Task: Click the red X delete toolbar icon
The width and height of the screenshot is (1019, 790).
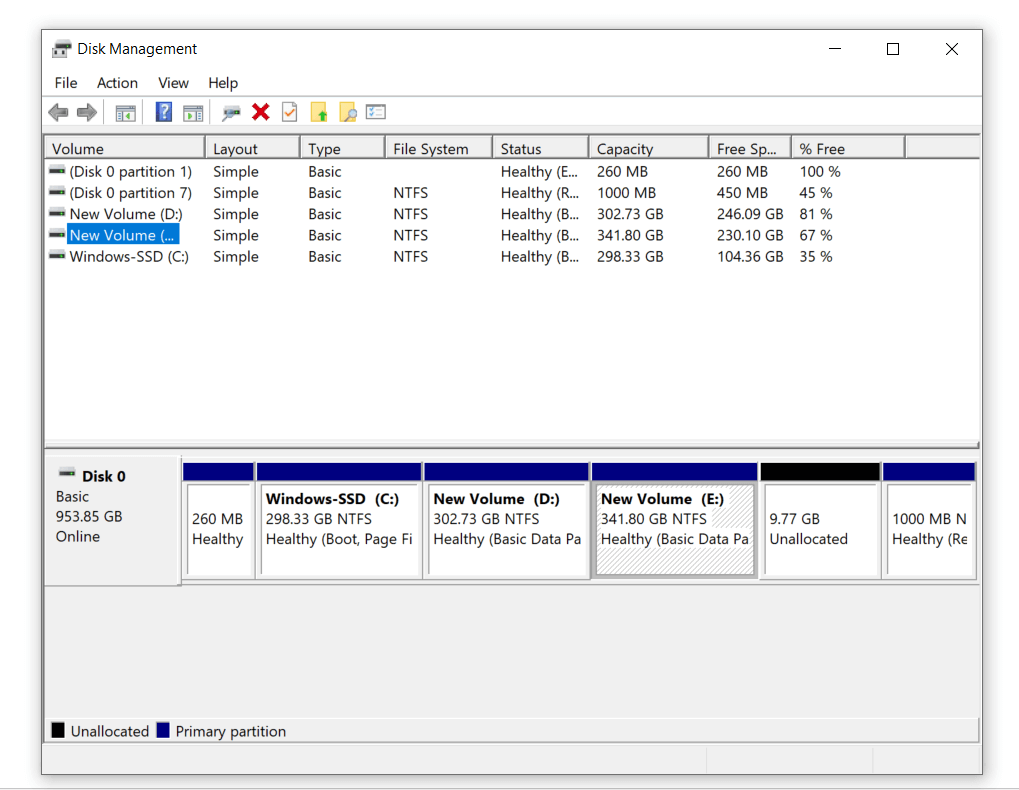Action: coord(261,112)
